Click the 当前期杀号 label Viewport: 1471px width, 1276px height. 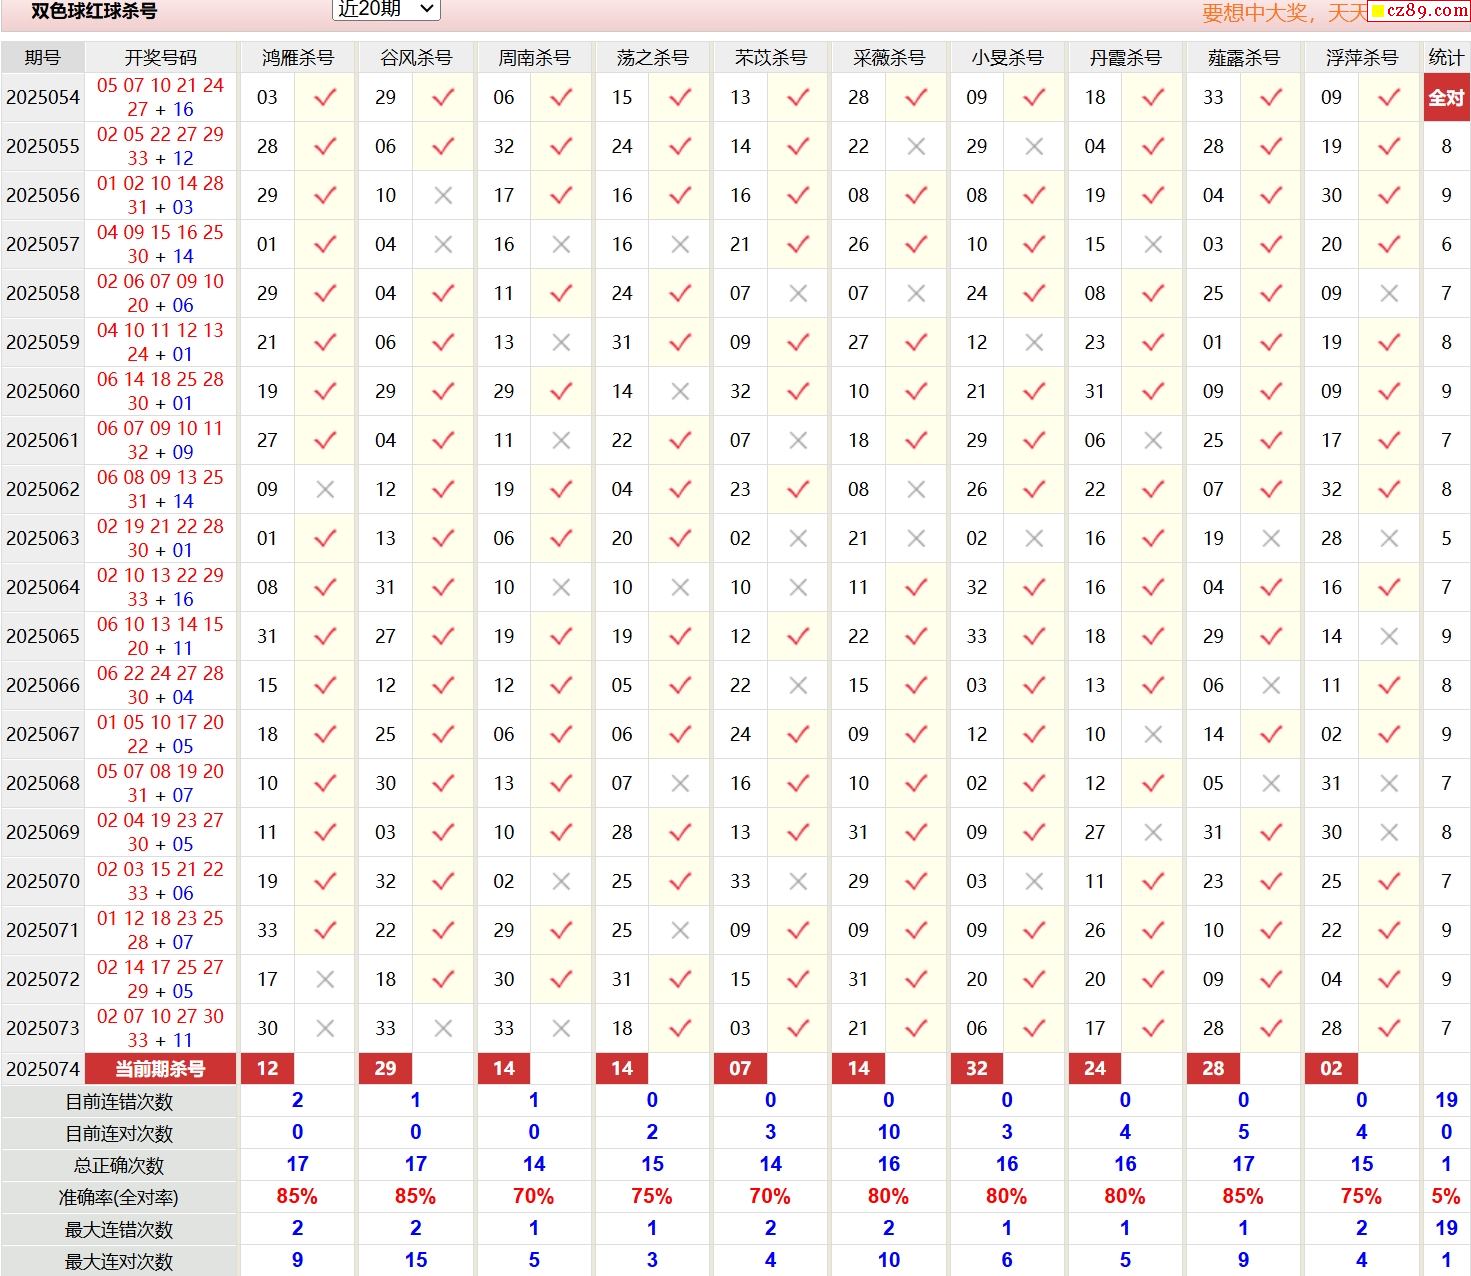[160, 1069]
